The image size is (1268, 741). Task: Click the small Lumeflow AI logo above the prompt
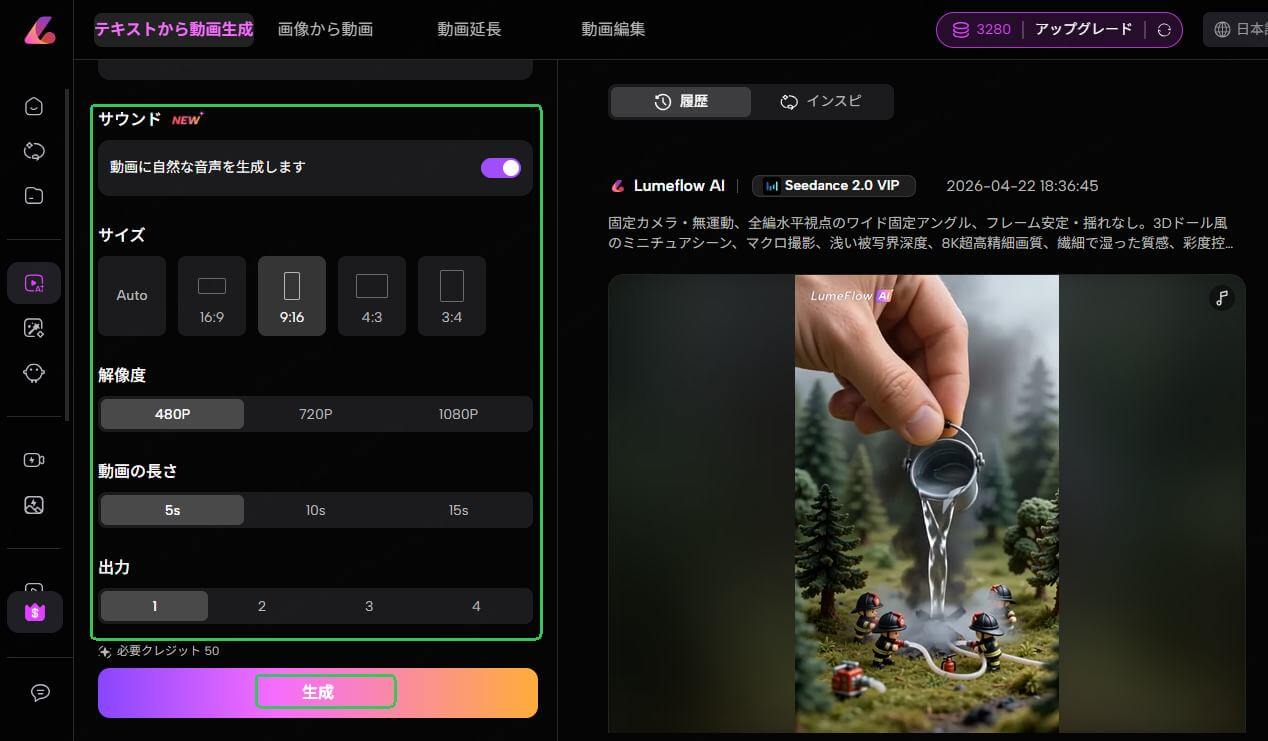(x=617, y=186)
